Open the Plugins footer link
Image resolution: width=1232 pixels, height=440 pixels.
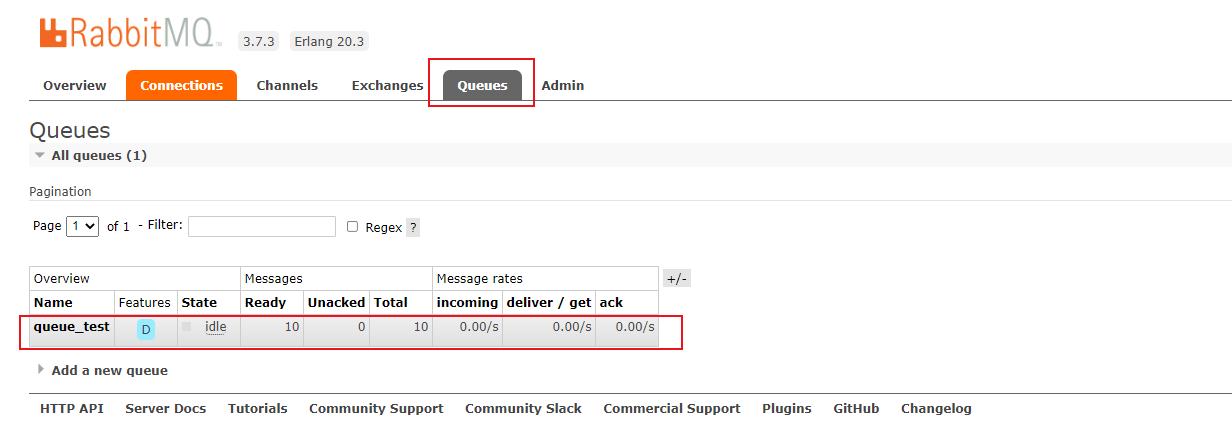787,409
